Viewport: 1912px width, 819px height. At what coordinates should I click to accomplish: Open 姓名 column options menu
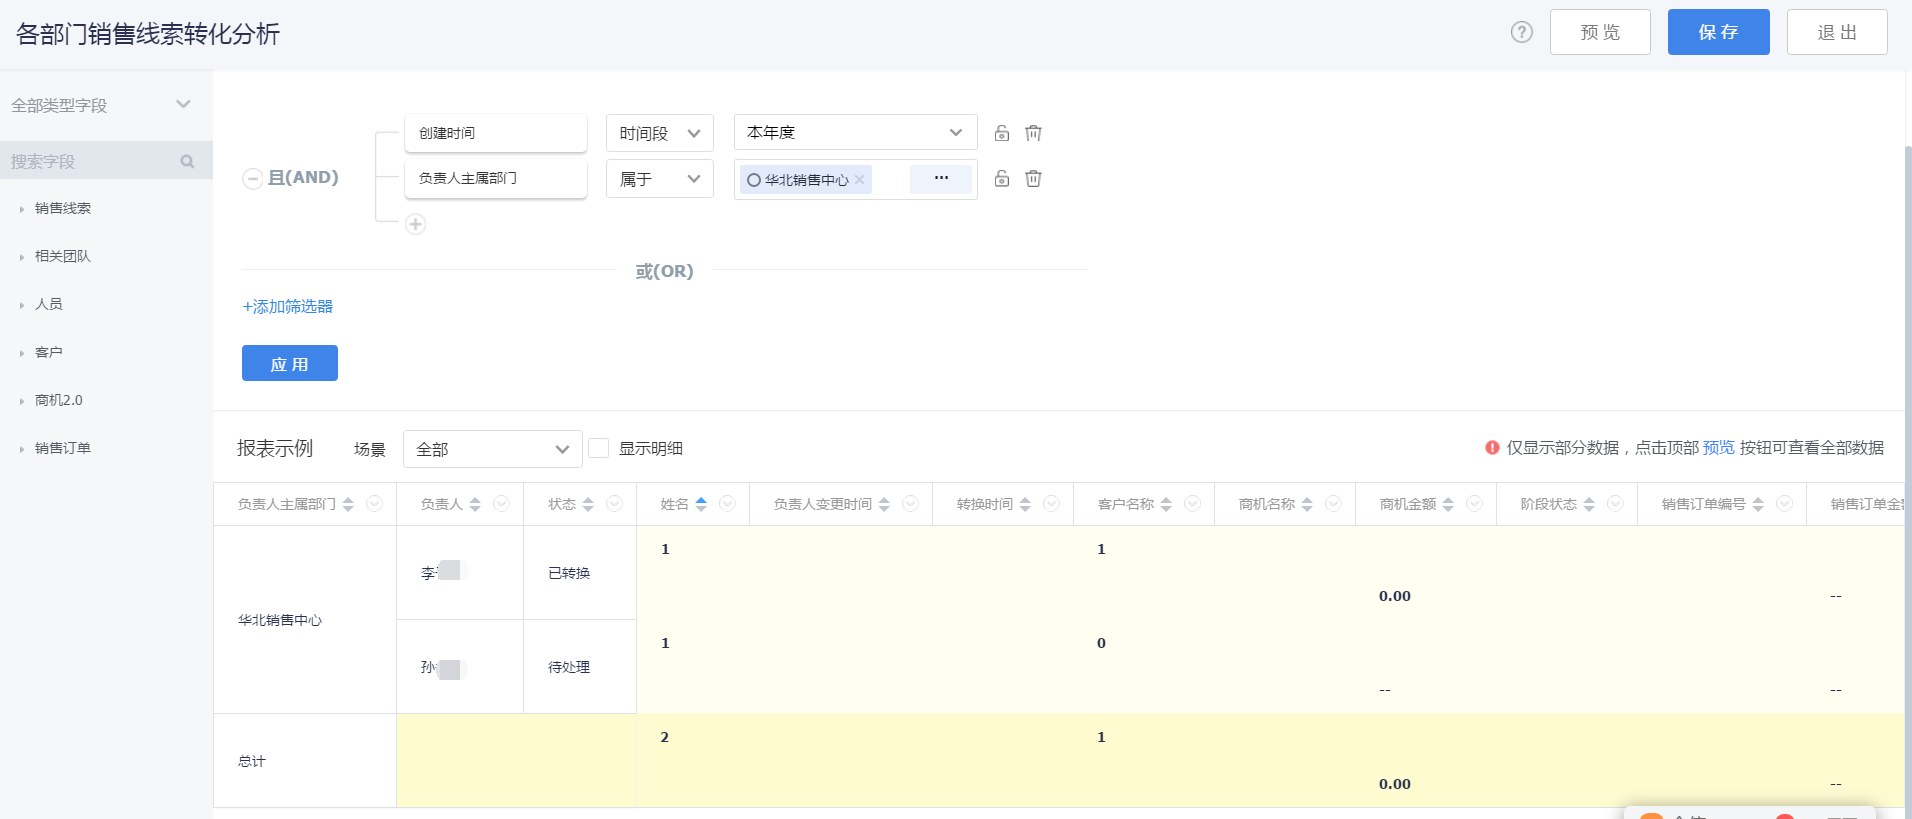pyautogui.click(x=728, y=503)
